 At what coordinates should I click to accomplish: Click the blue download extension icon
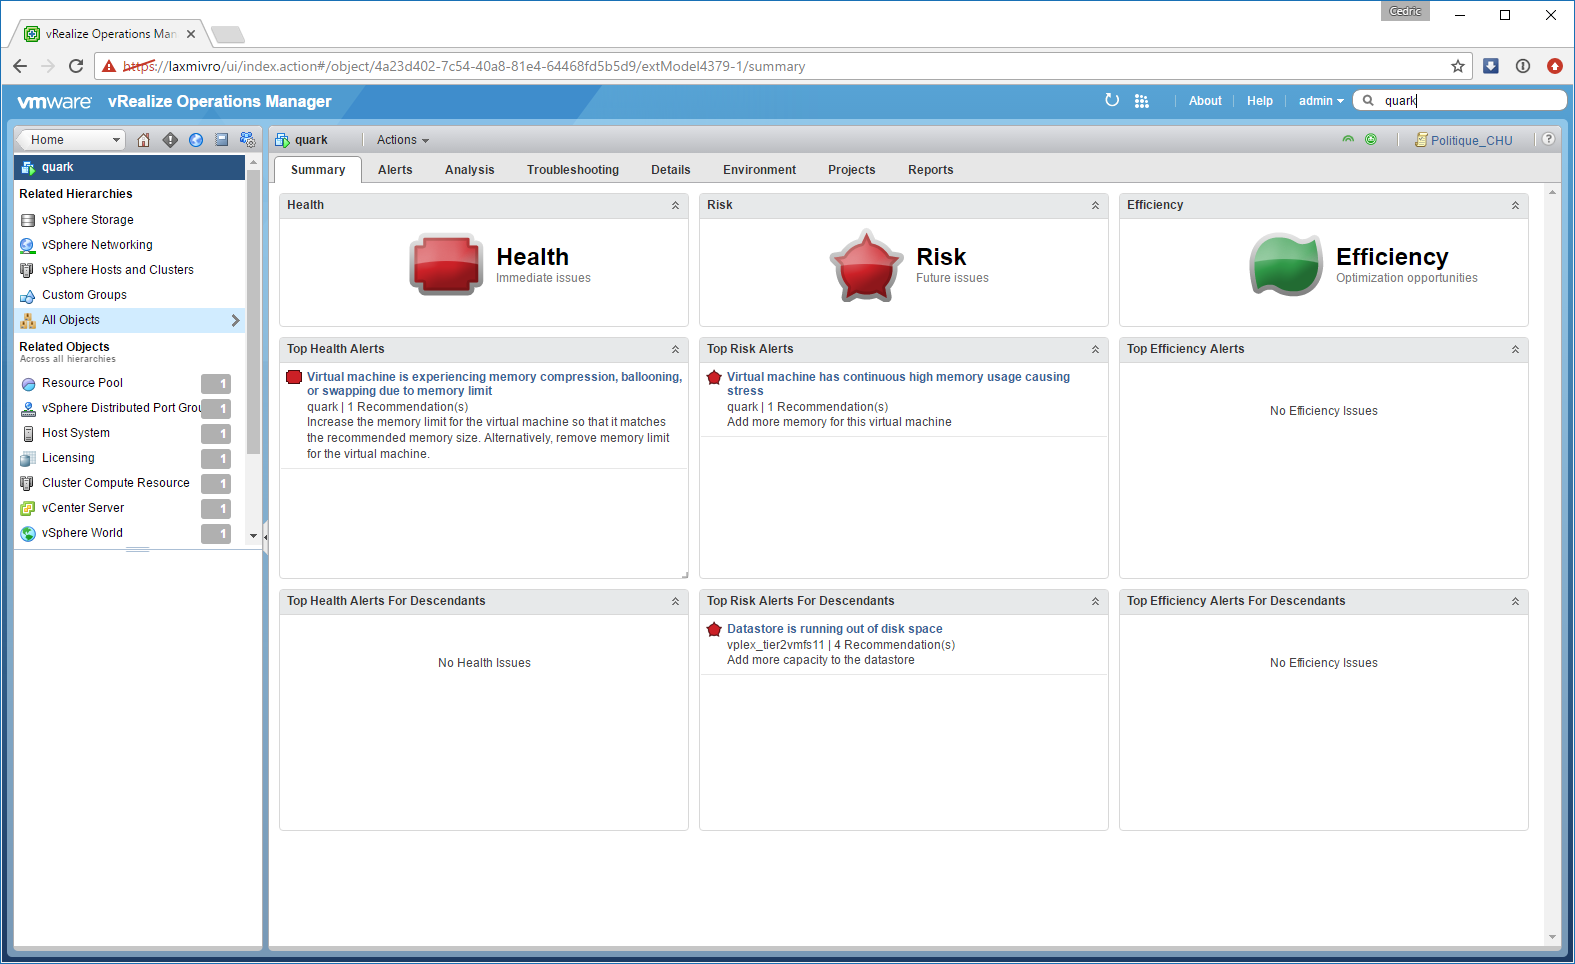1491,66
